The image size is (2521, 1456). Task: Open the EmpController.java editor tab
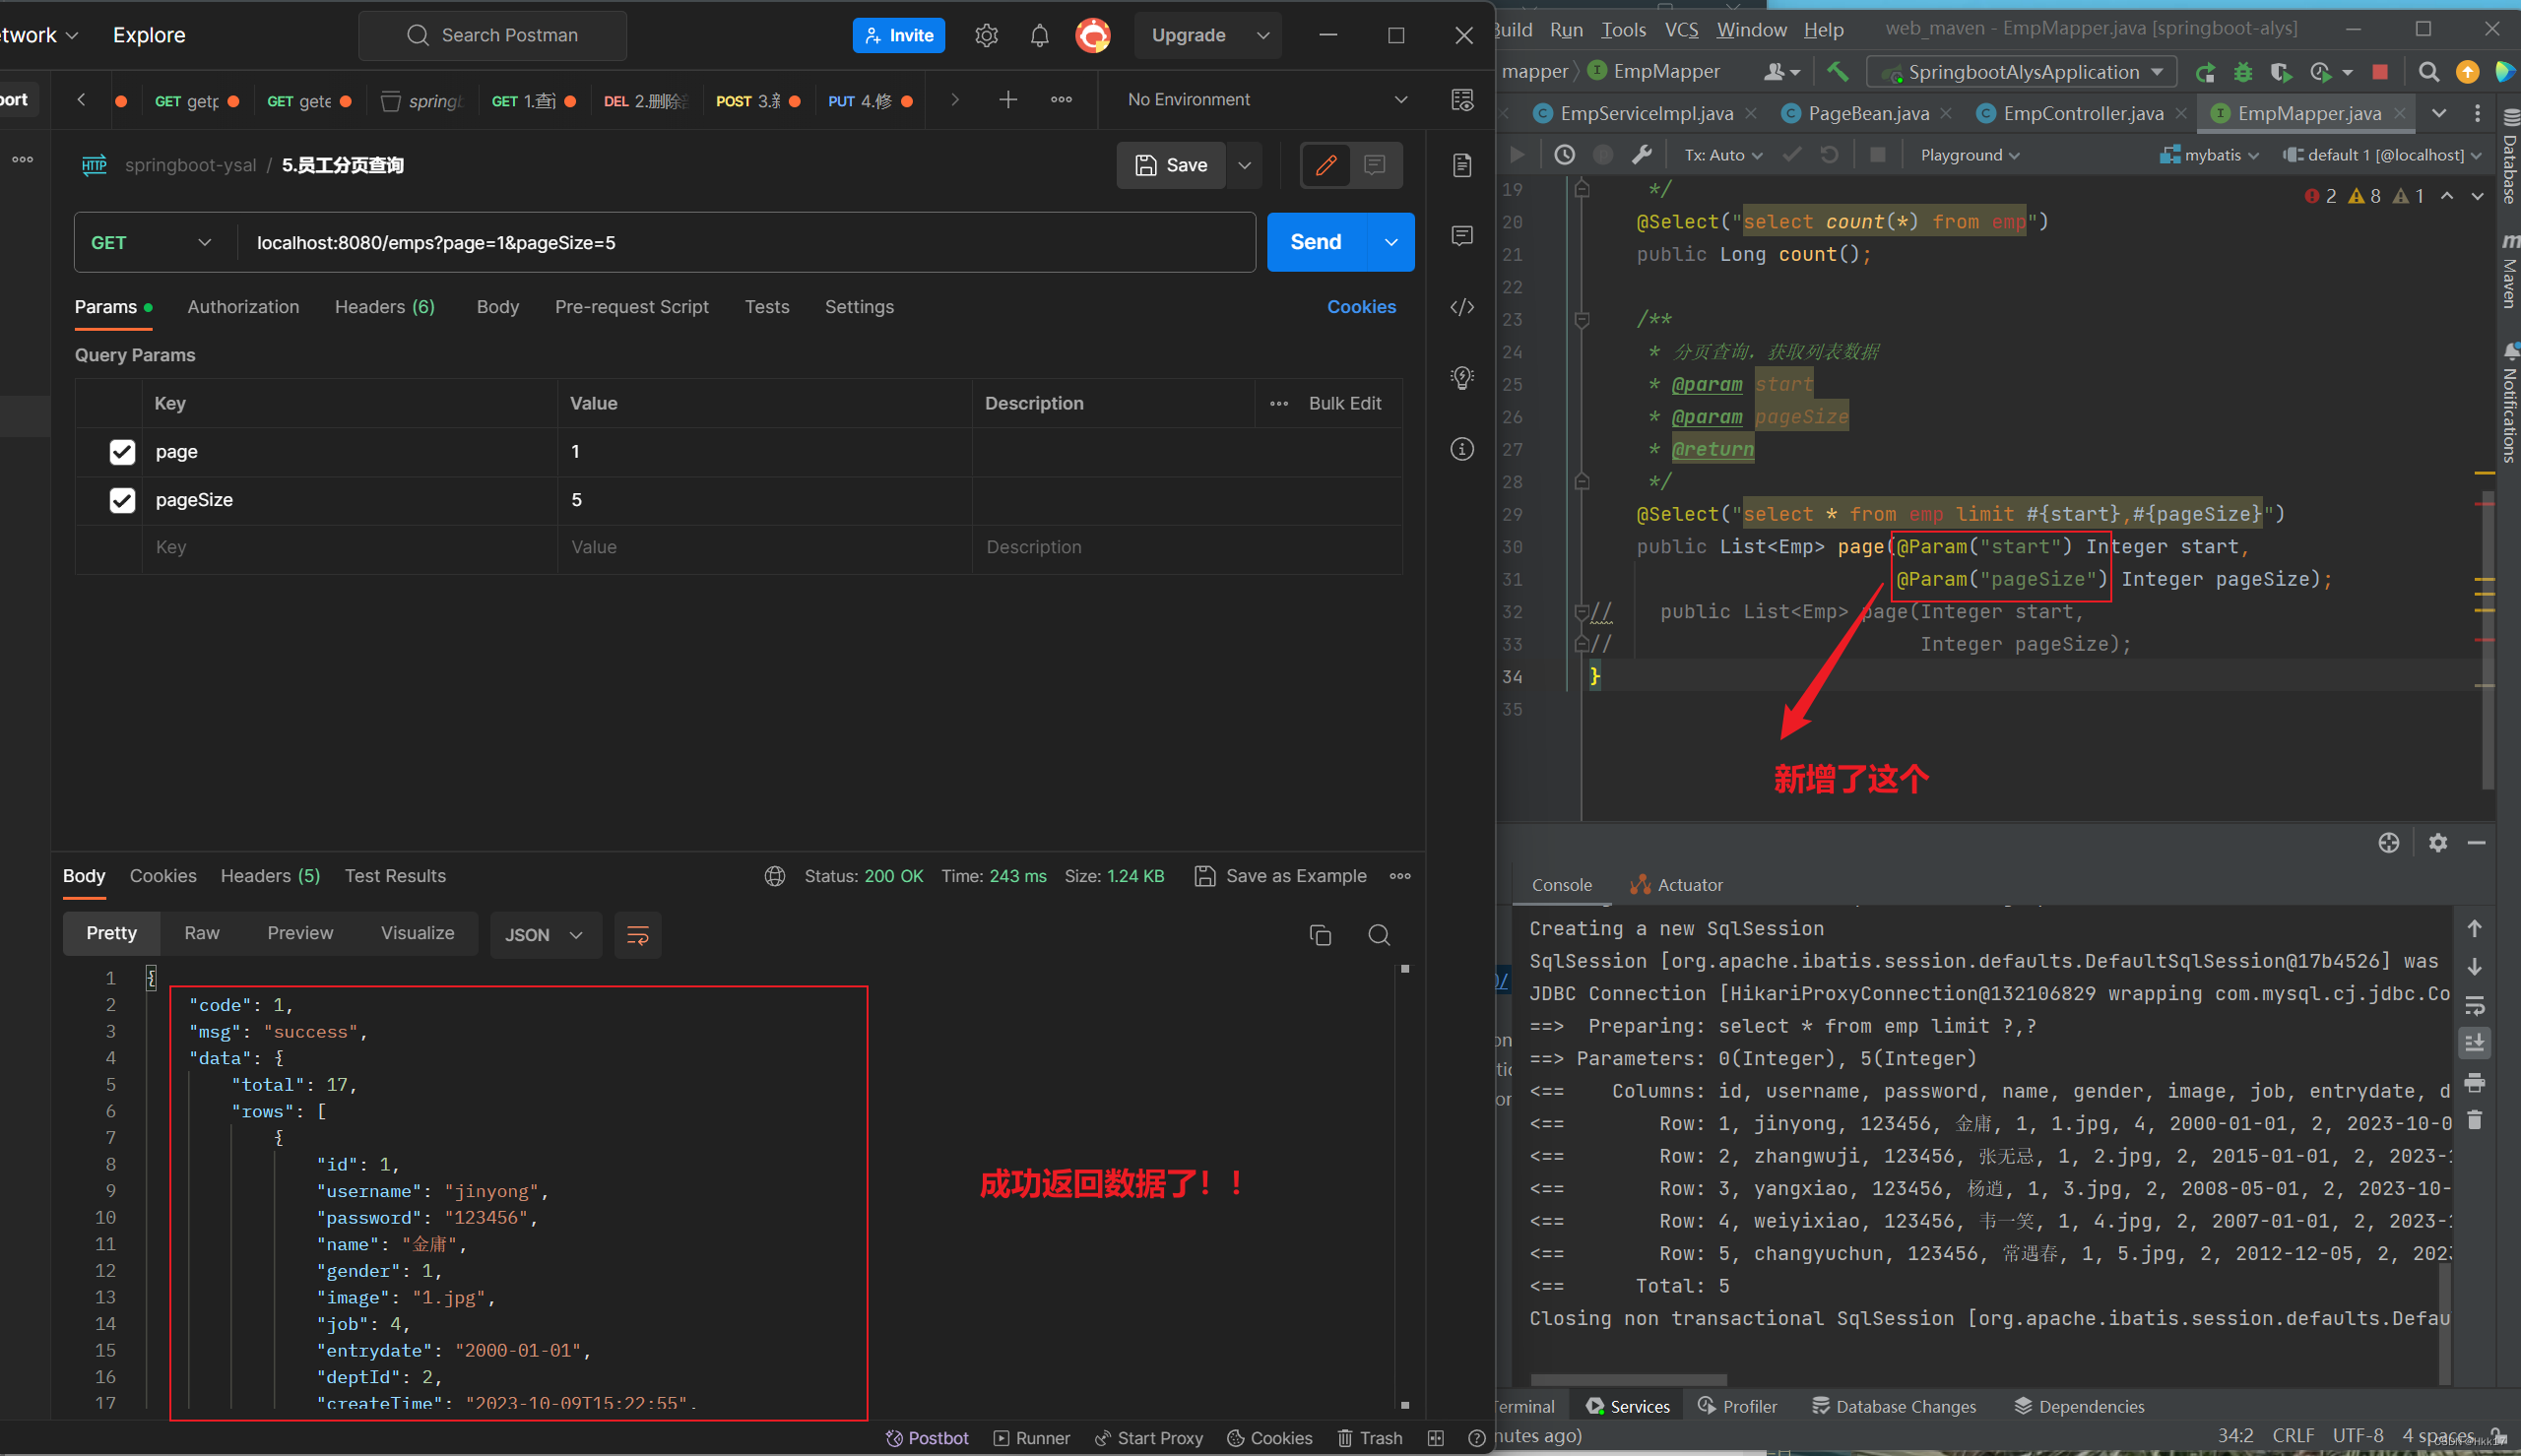click(2082, 114)
